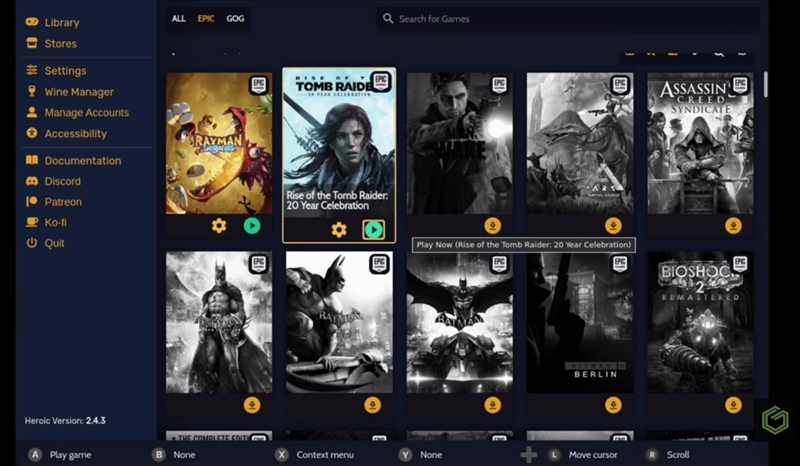Screen dimensions: 800x466
Task: Open Assassin's Creed Syndicate cover
Action: [x=701, y=143]
